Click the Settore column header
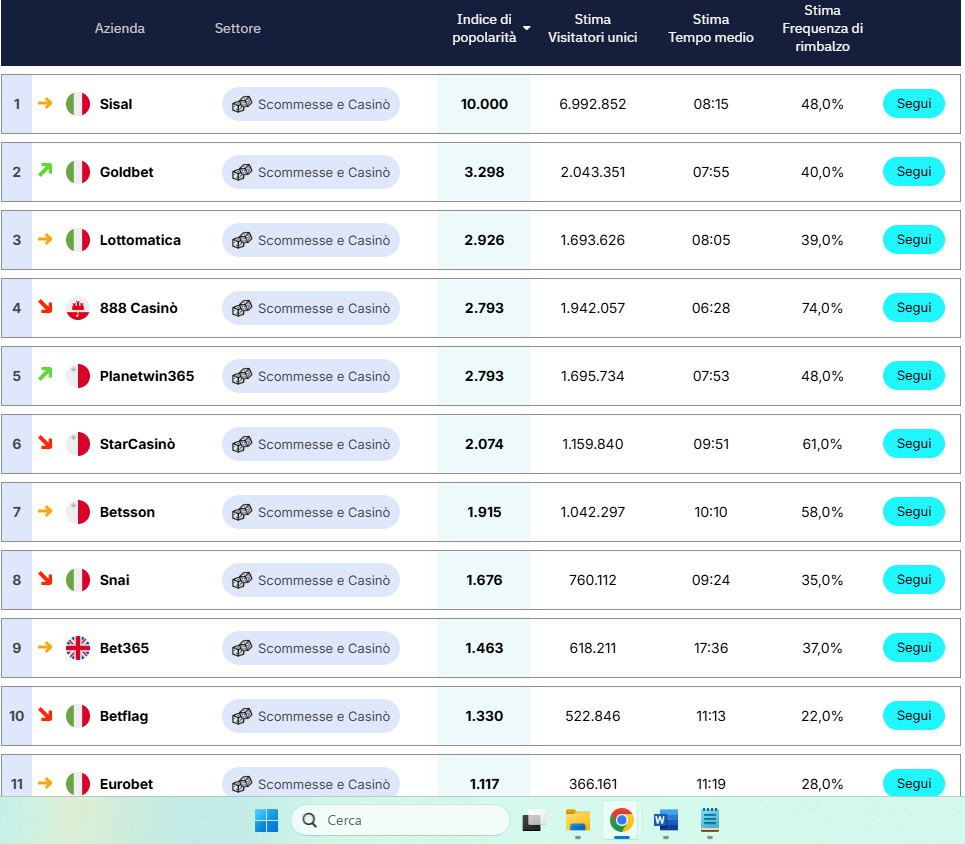The height and width of the screenshot is (844, 965). tap(238, 28)
